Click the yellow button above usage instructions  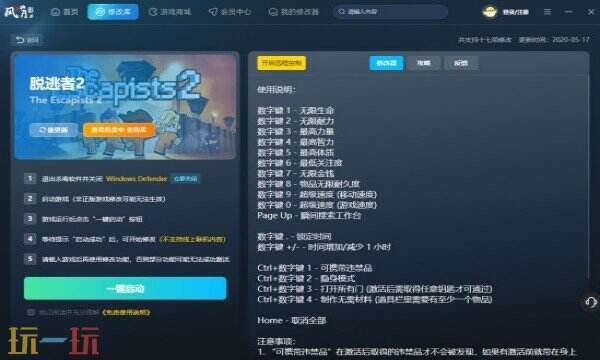[x=281, y=63]
